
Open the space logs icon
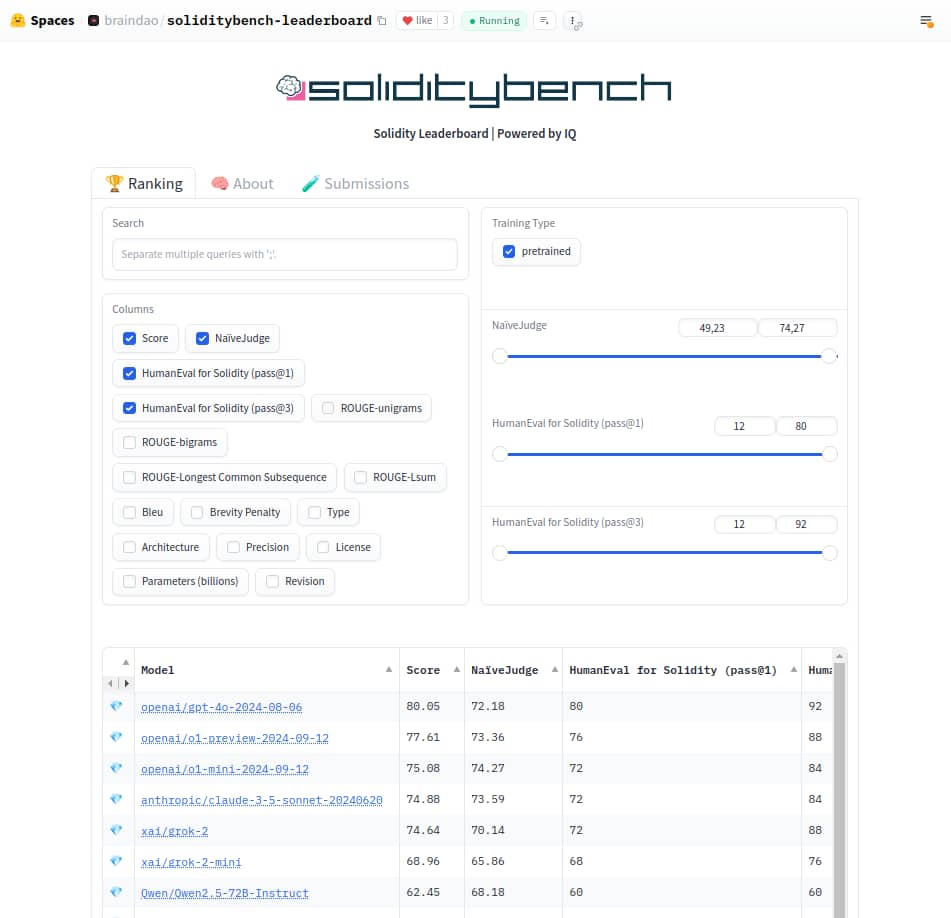pos(544,21)
